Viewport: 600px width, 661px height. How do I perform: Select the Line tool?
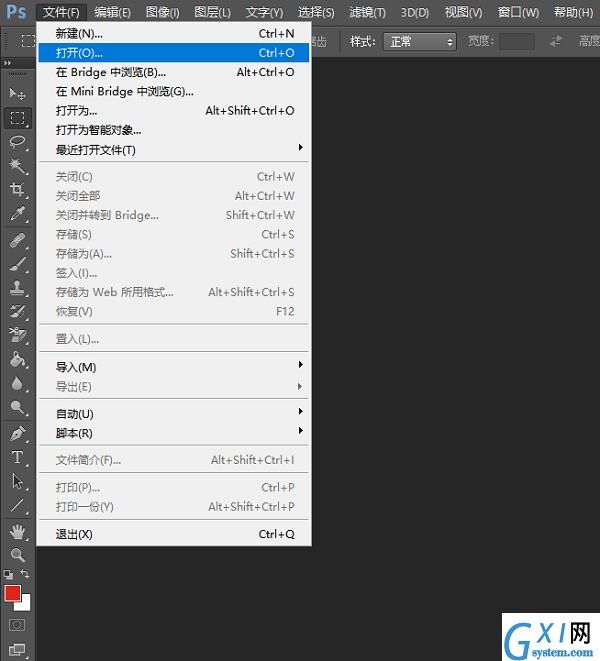pyautogui.click(x=17, y=505)
